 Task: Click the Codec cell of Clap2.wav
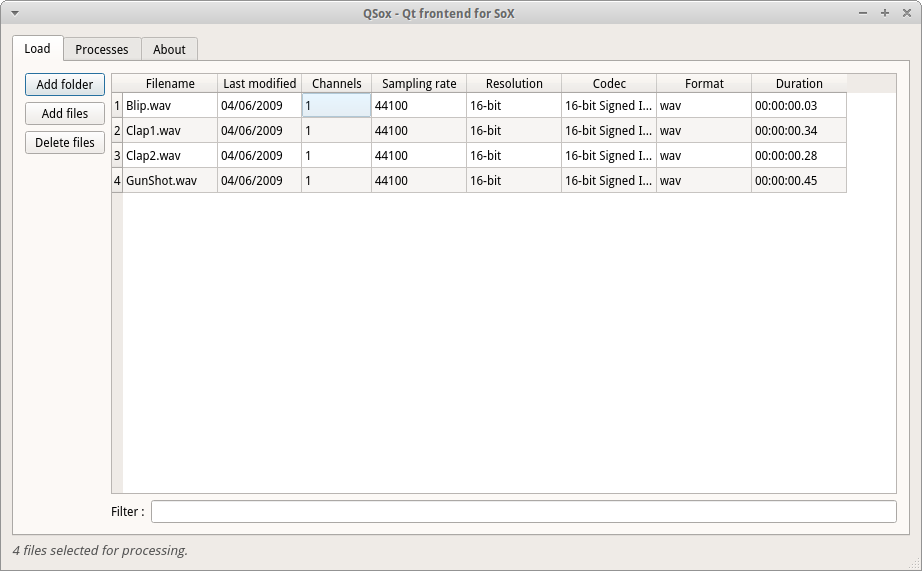(609, 156)
